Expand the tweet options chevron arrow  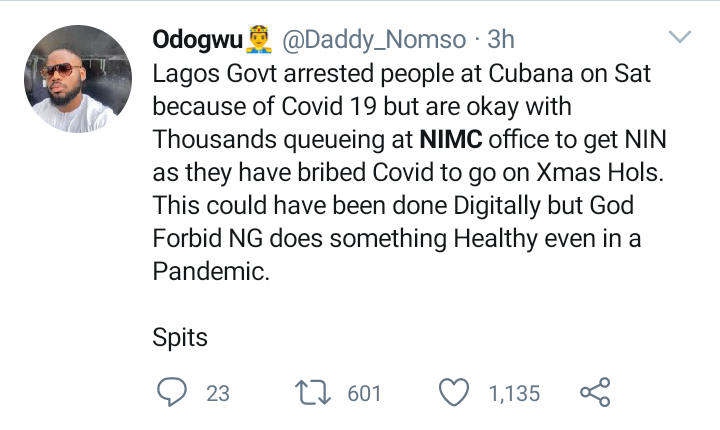coord(680,38)
